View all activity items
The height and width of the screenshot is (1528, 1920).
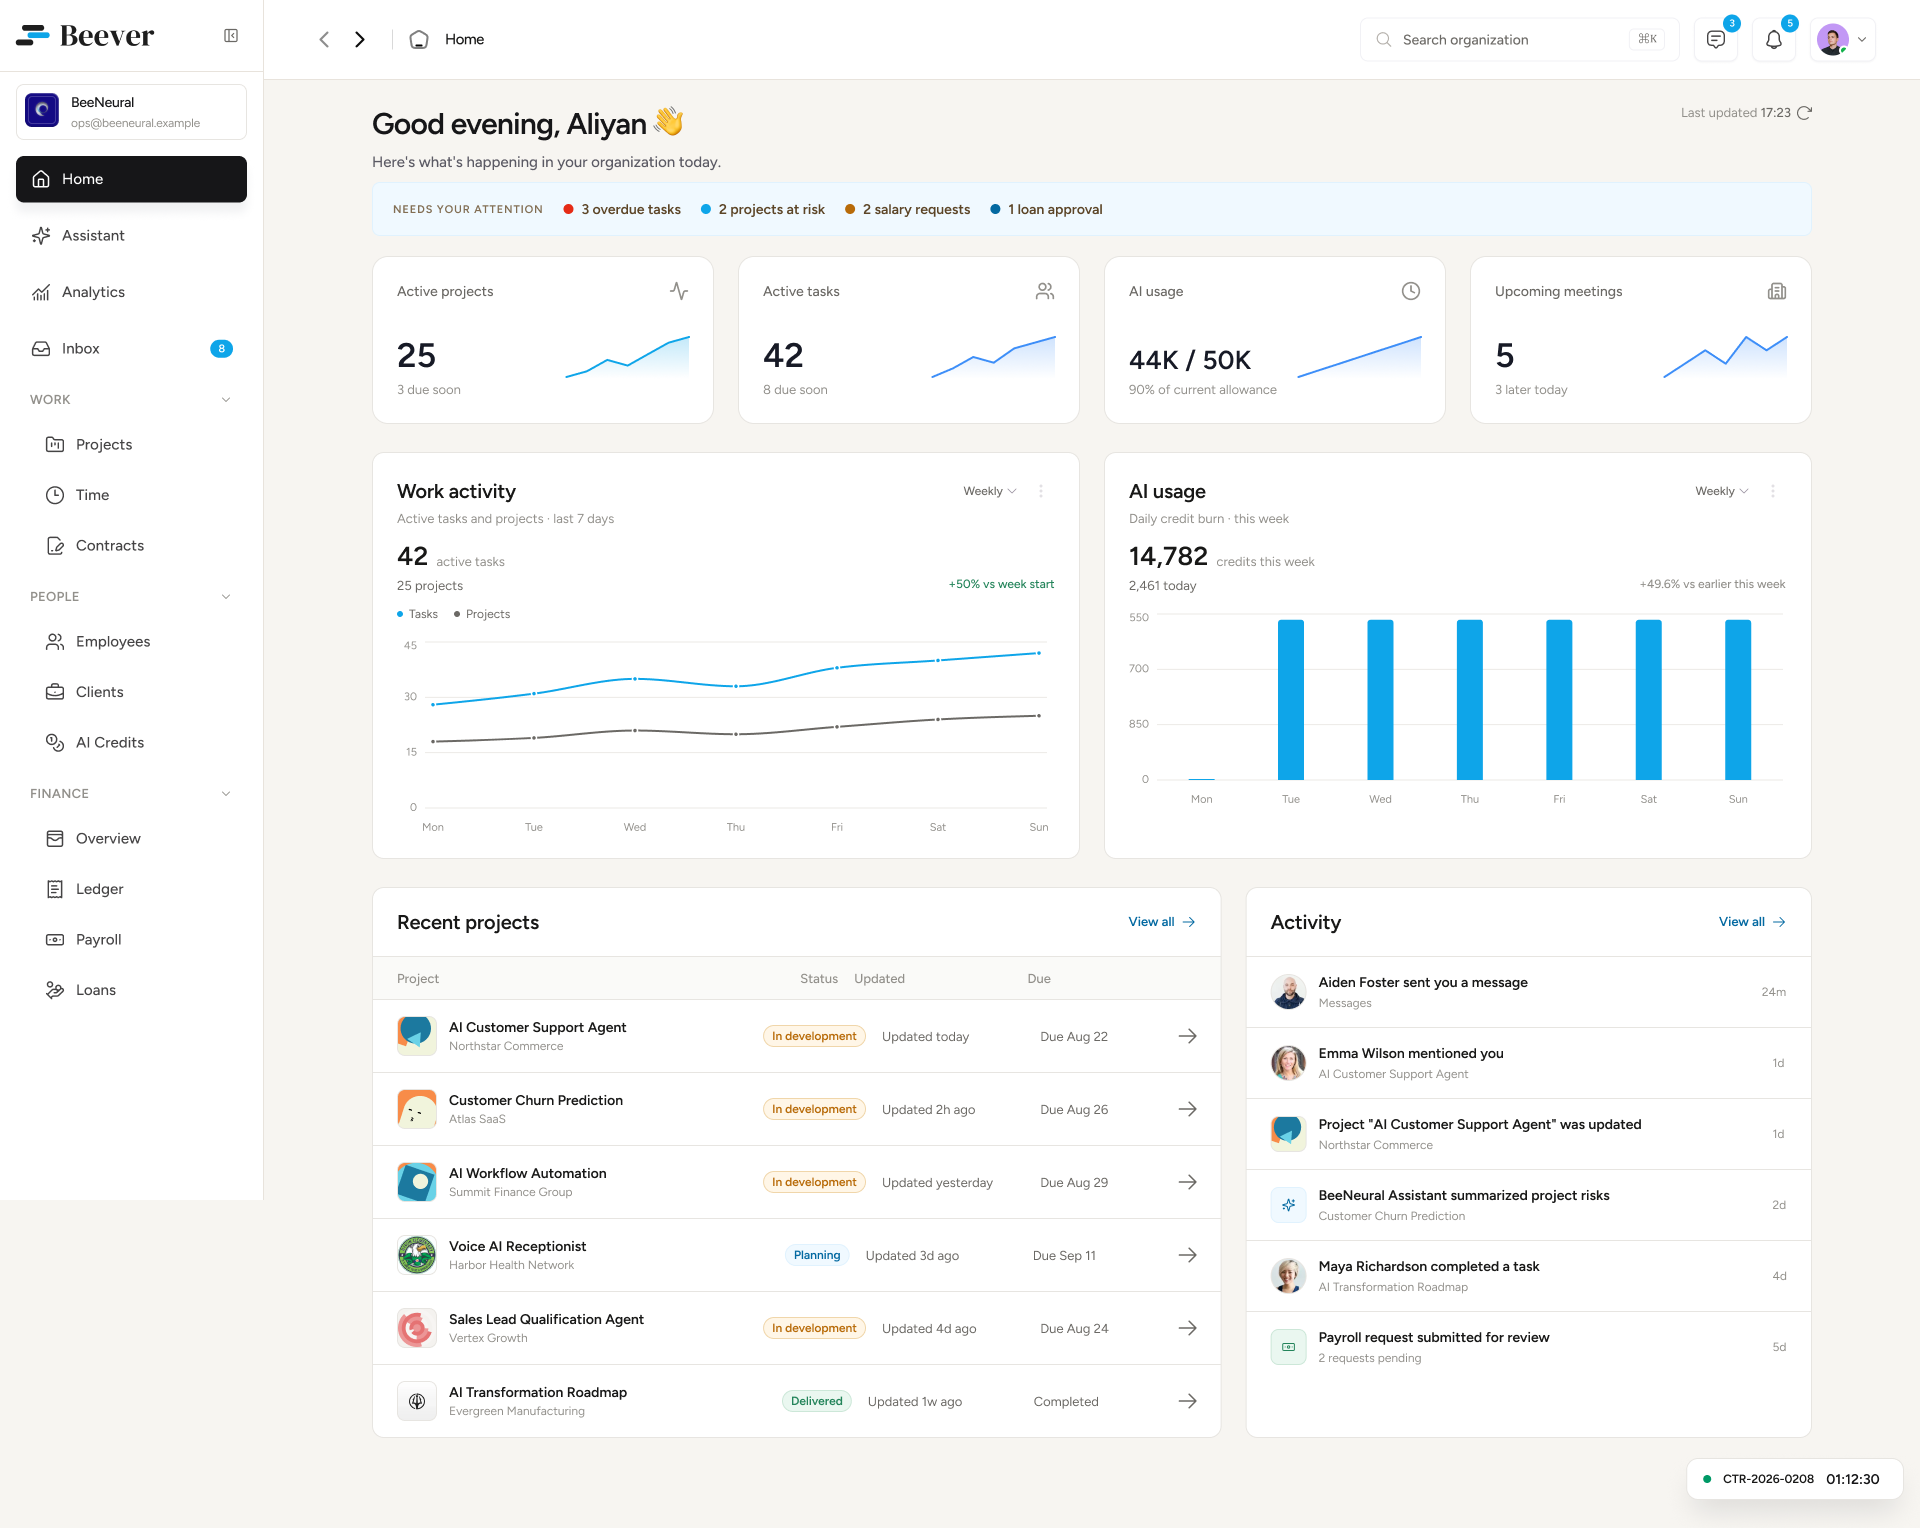pos(1752,922)
